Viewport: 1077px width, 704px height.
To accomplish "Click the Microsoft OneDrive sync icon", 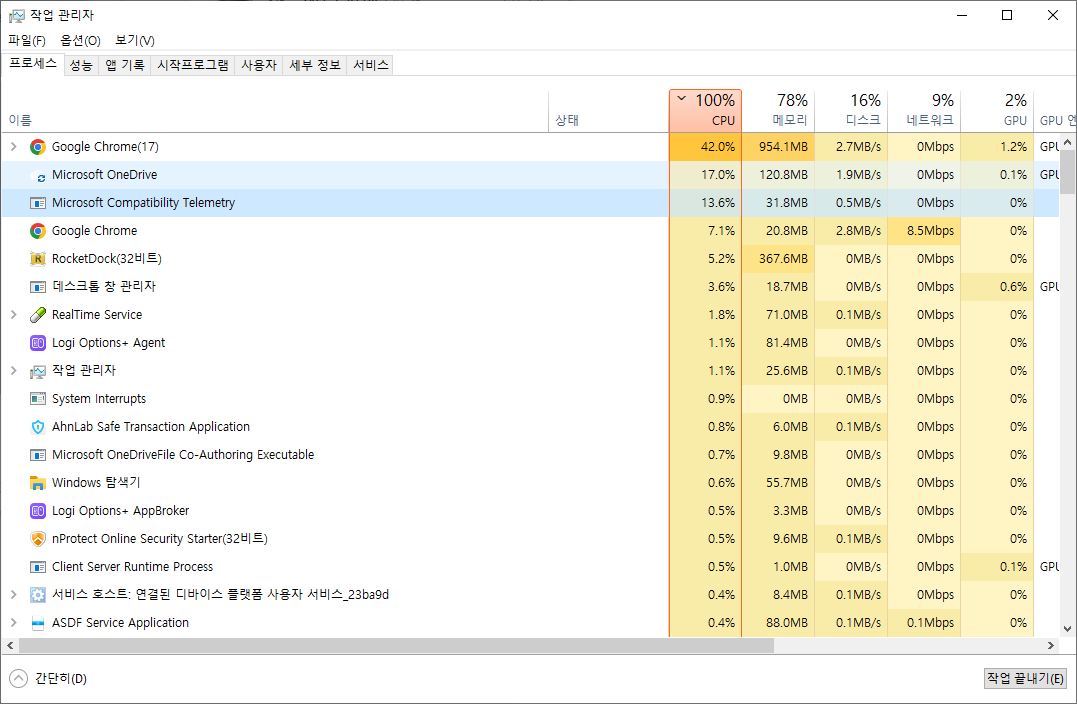I will (x=38, y=175).
